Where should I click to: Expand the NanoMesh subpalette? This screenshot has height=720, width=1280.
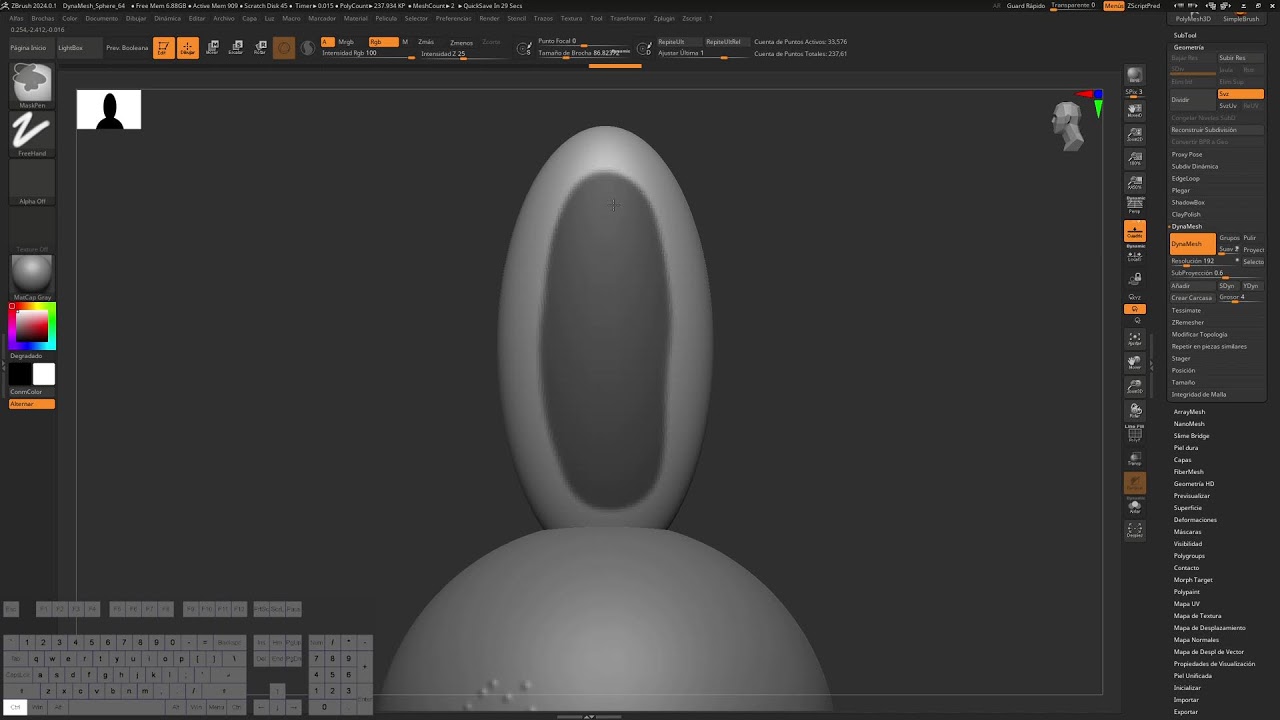pyautogui.click(x=1189, y=424)
